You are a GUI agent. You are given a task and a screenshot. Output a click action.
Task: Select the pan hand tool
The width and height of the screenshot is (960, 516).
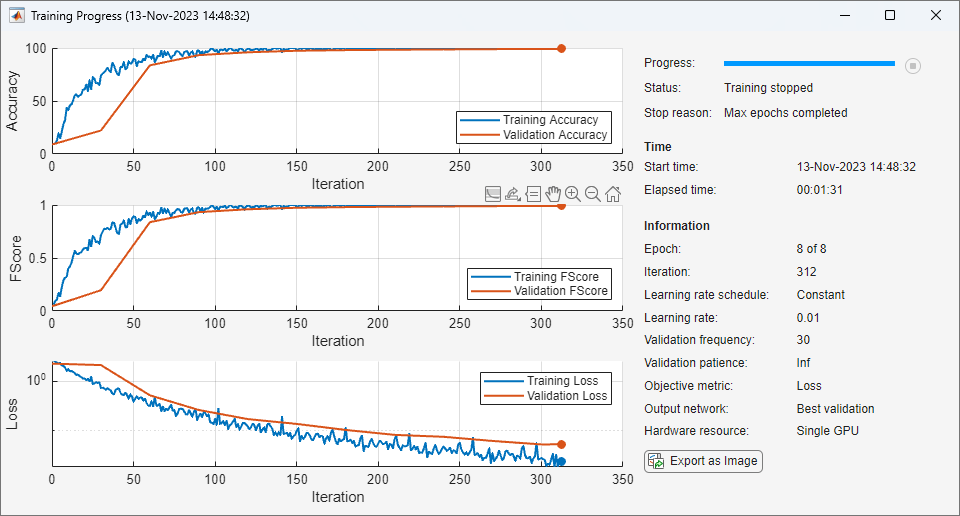point(553,194)
